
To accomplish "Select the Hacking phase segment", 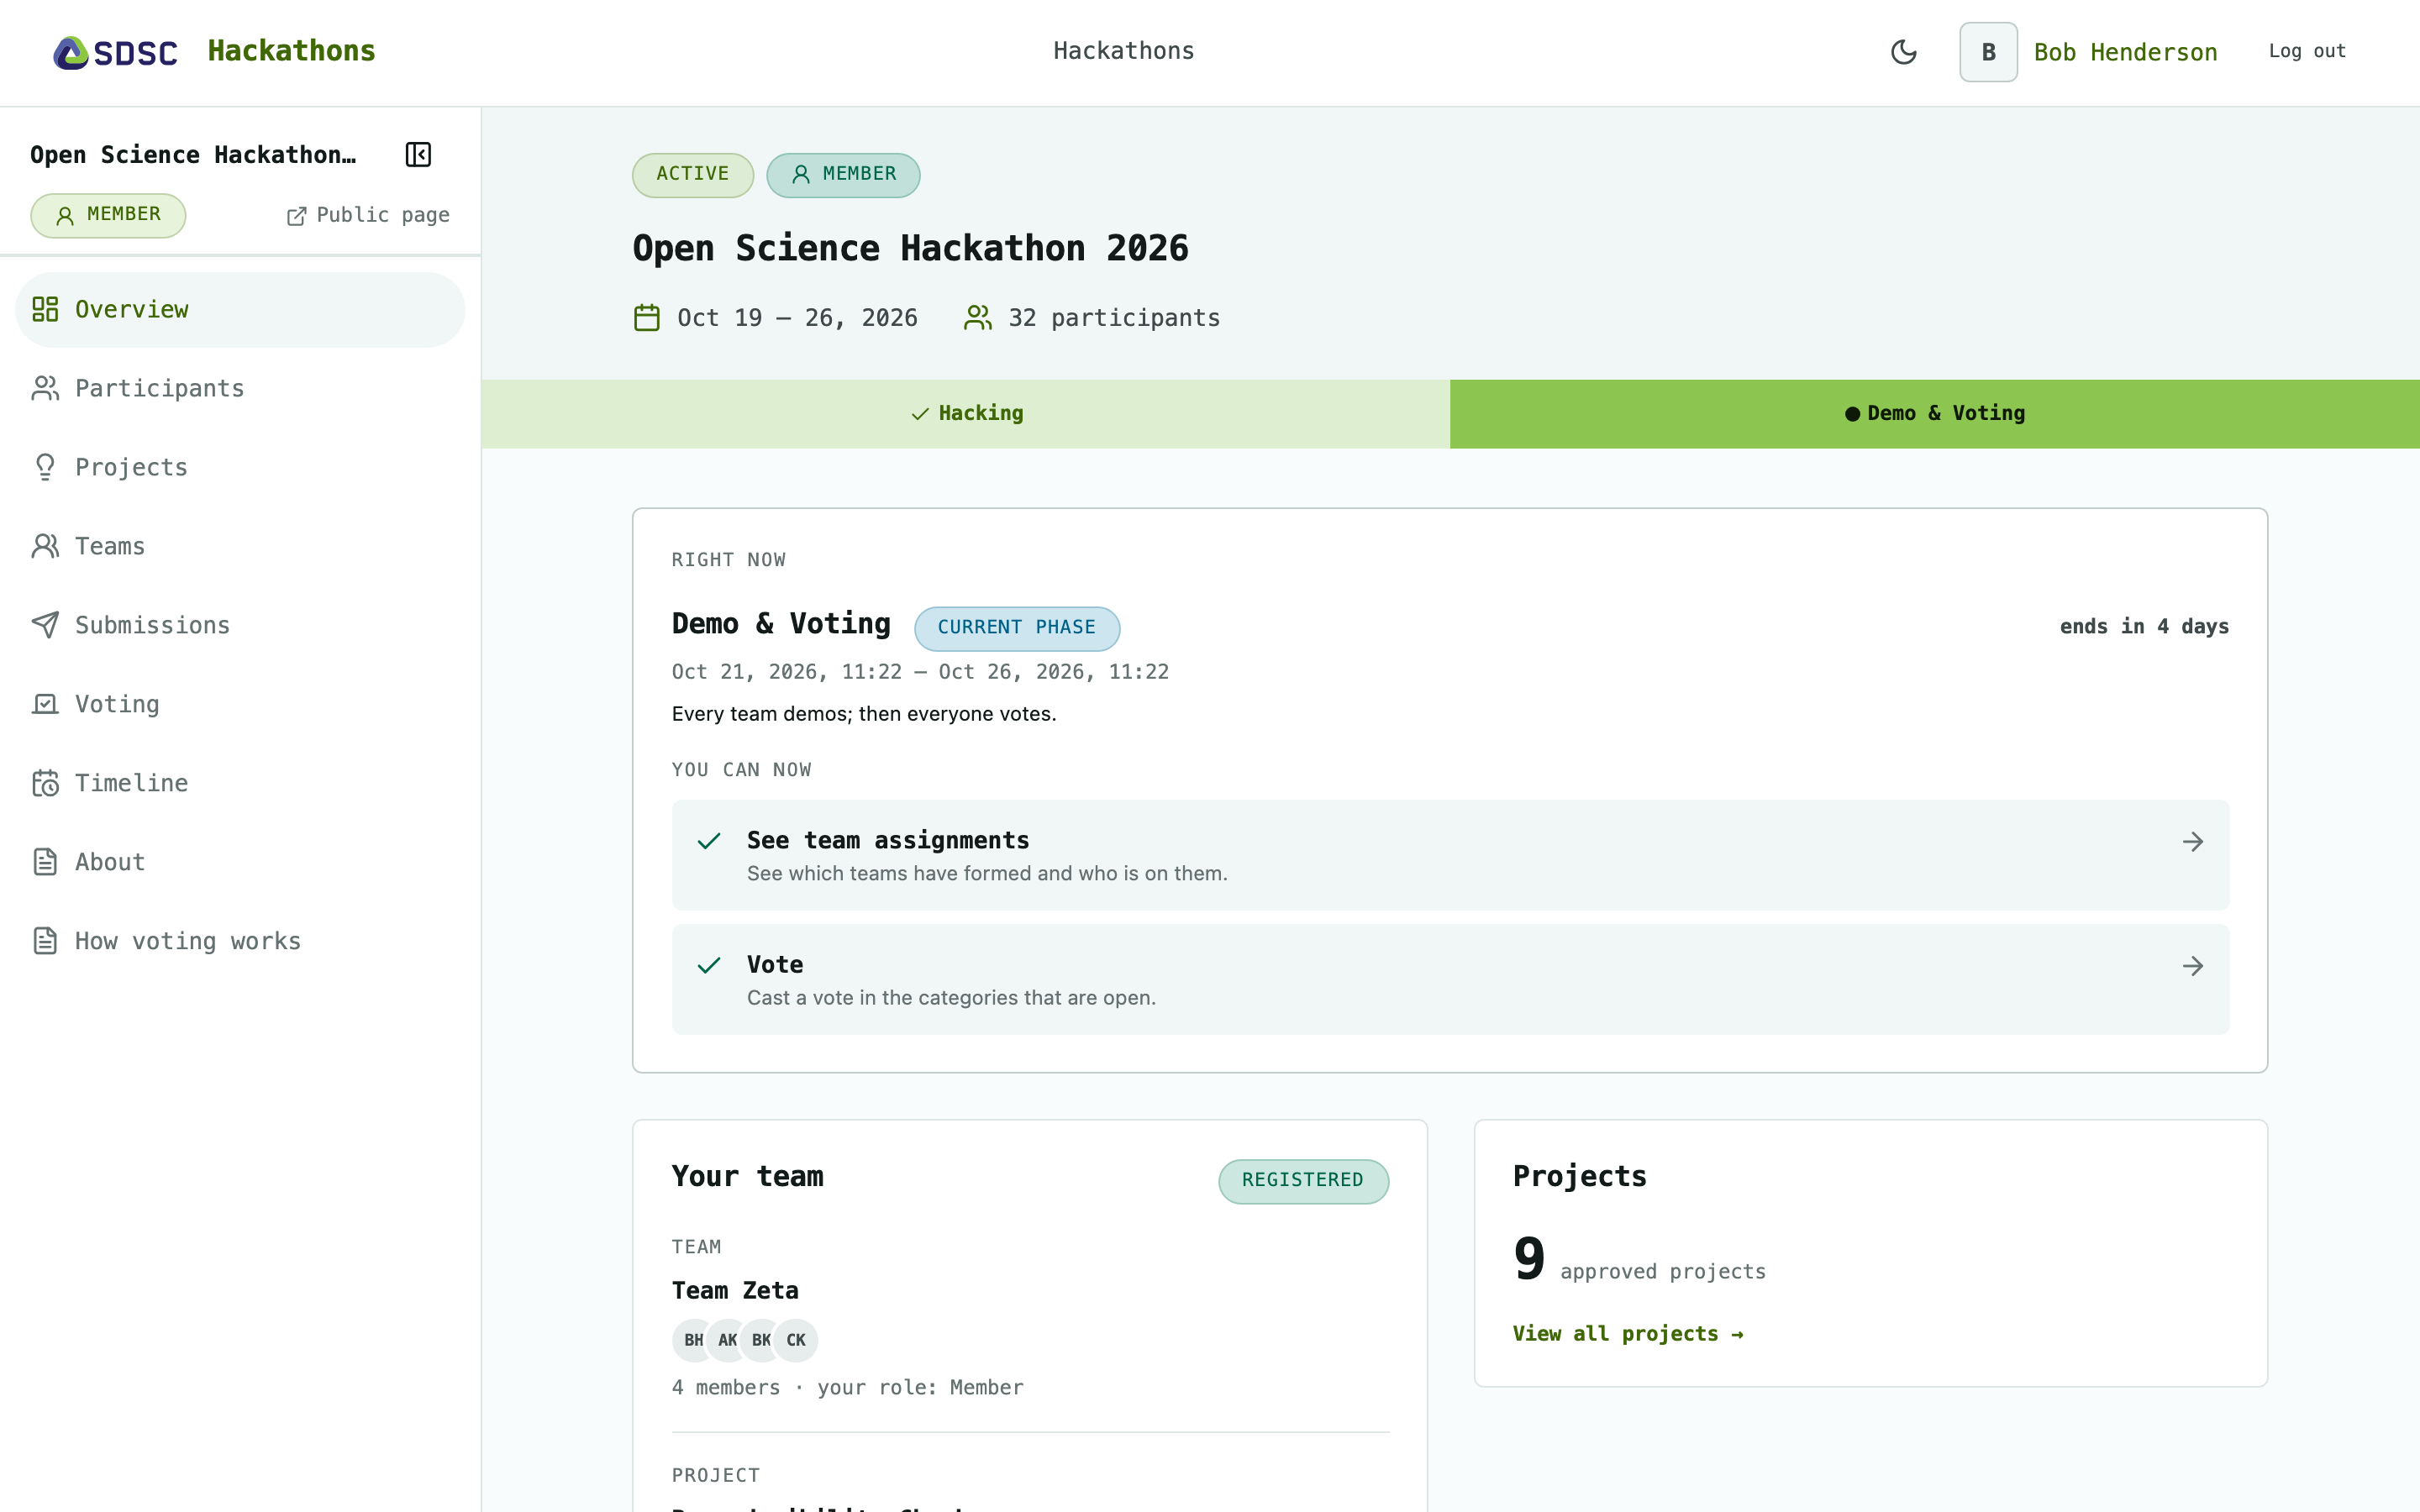I will 966,414.
